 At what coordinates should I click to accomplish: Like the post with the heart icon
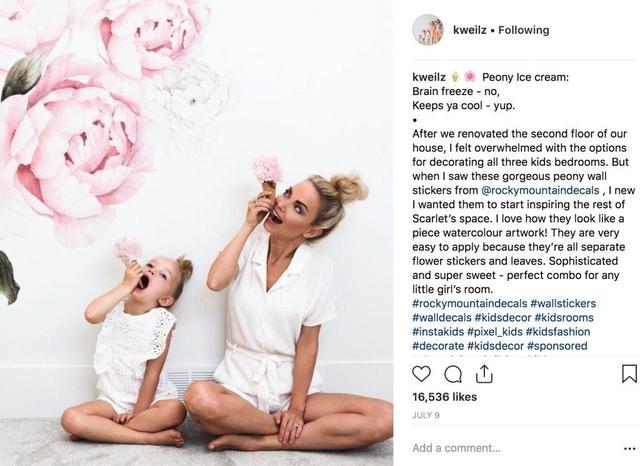(421, 374)
